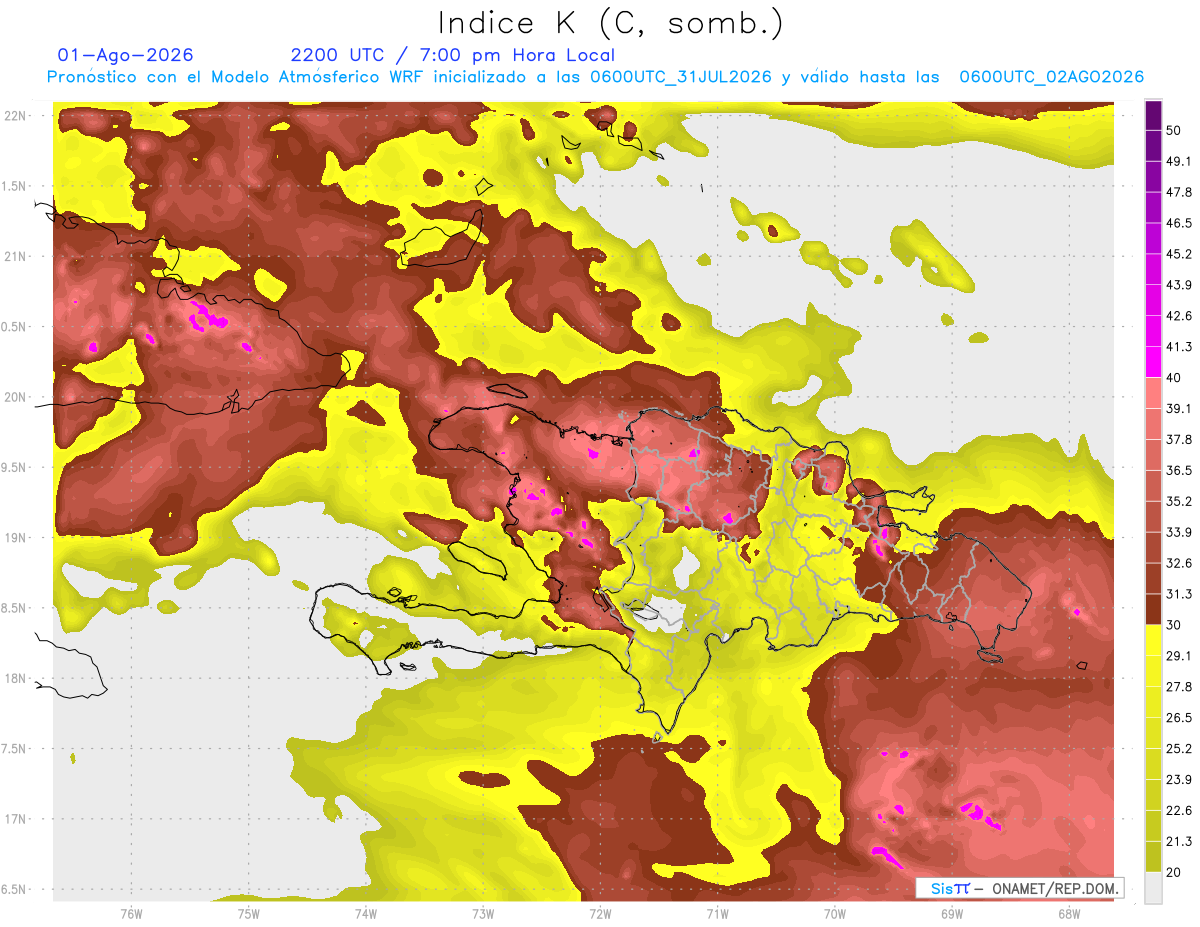Click the 17N latitude label

click(x=15, y=819)
